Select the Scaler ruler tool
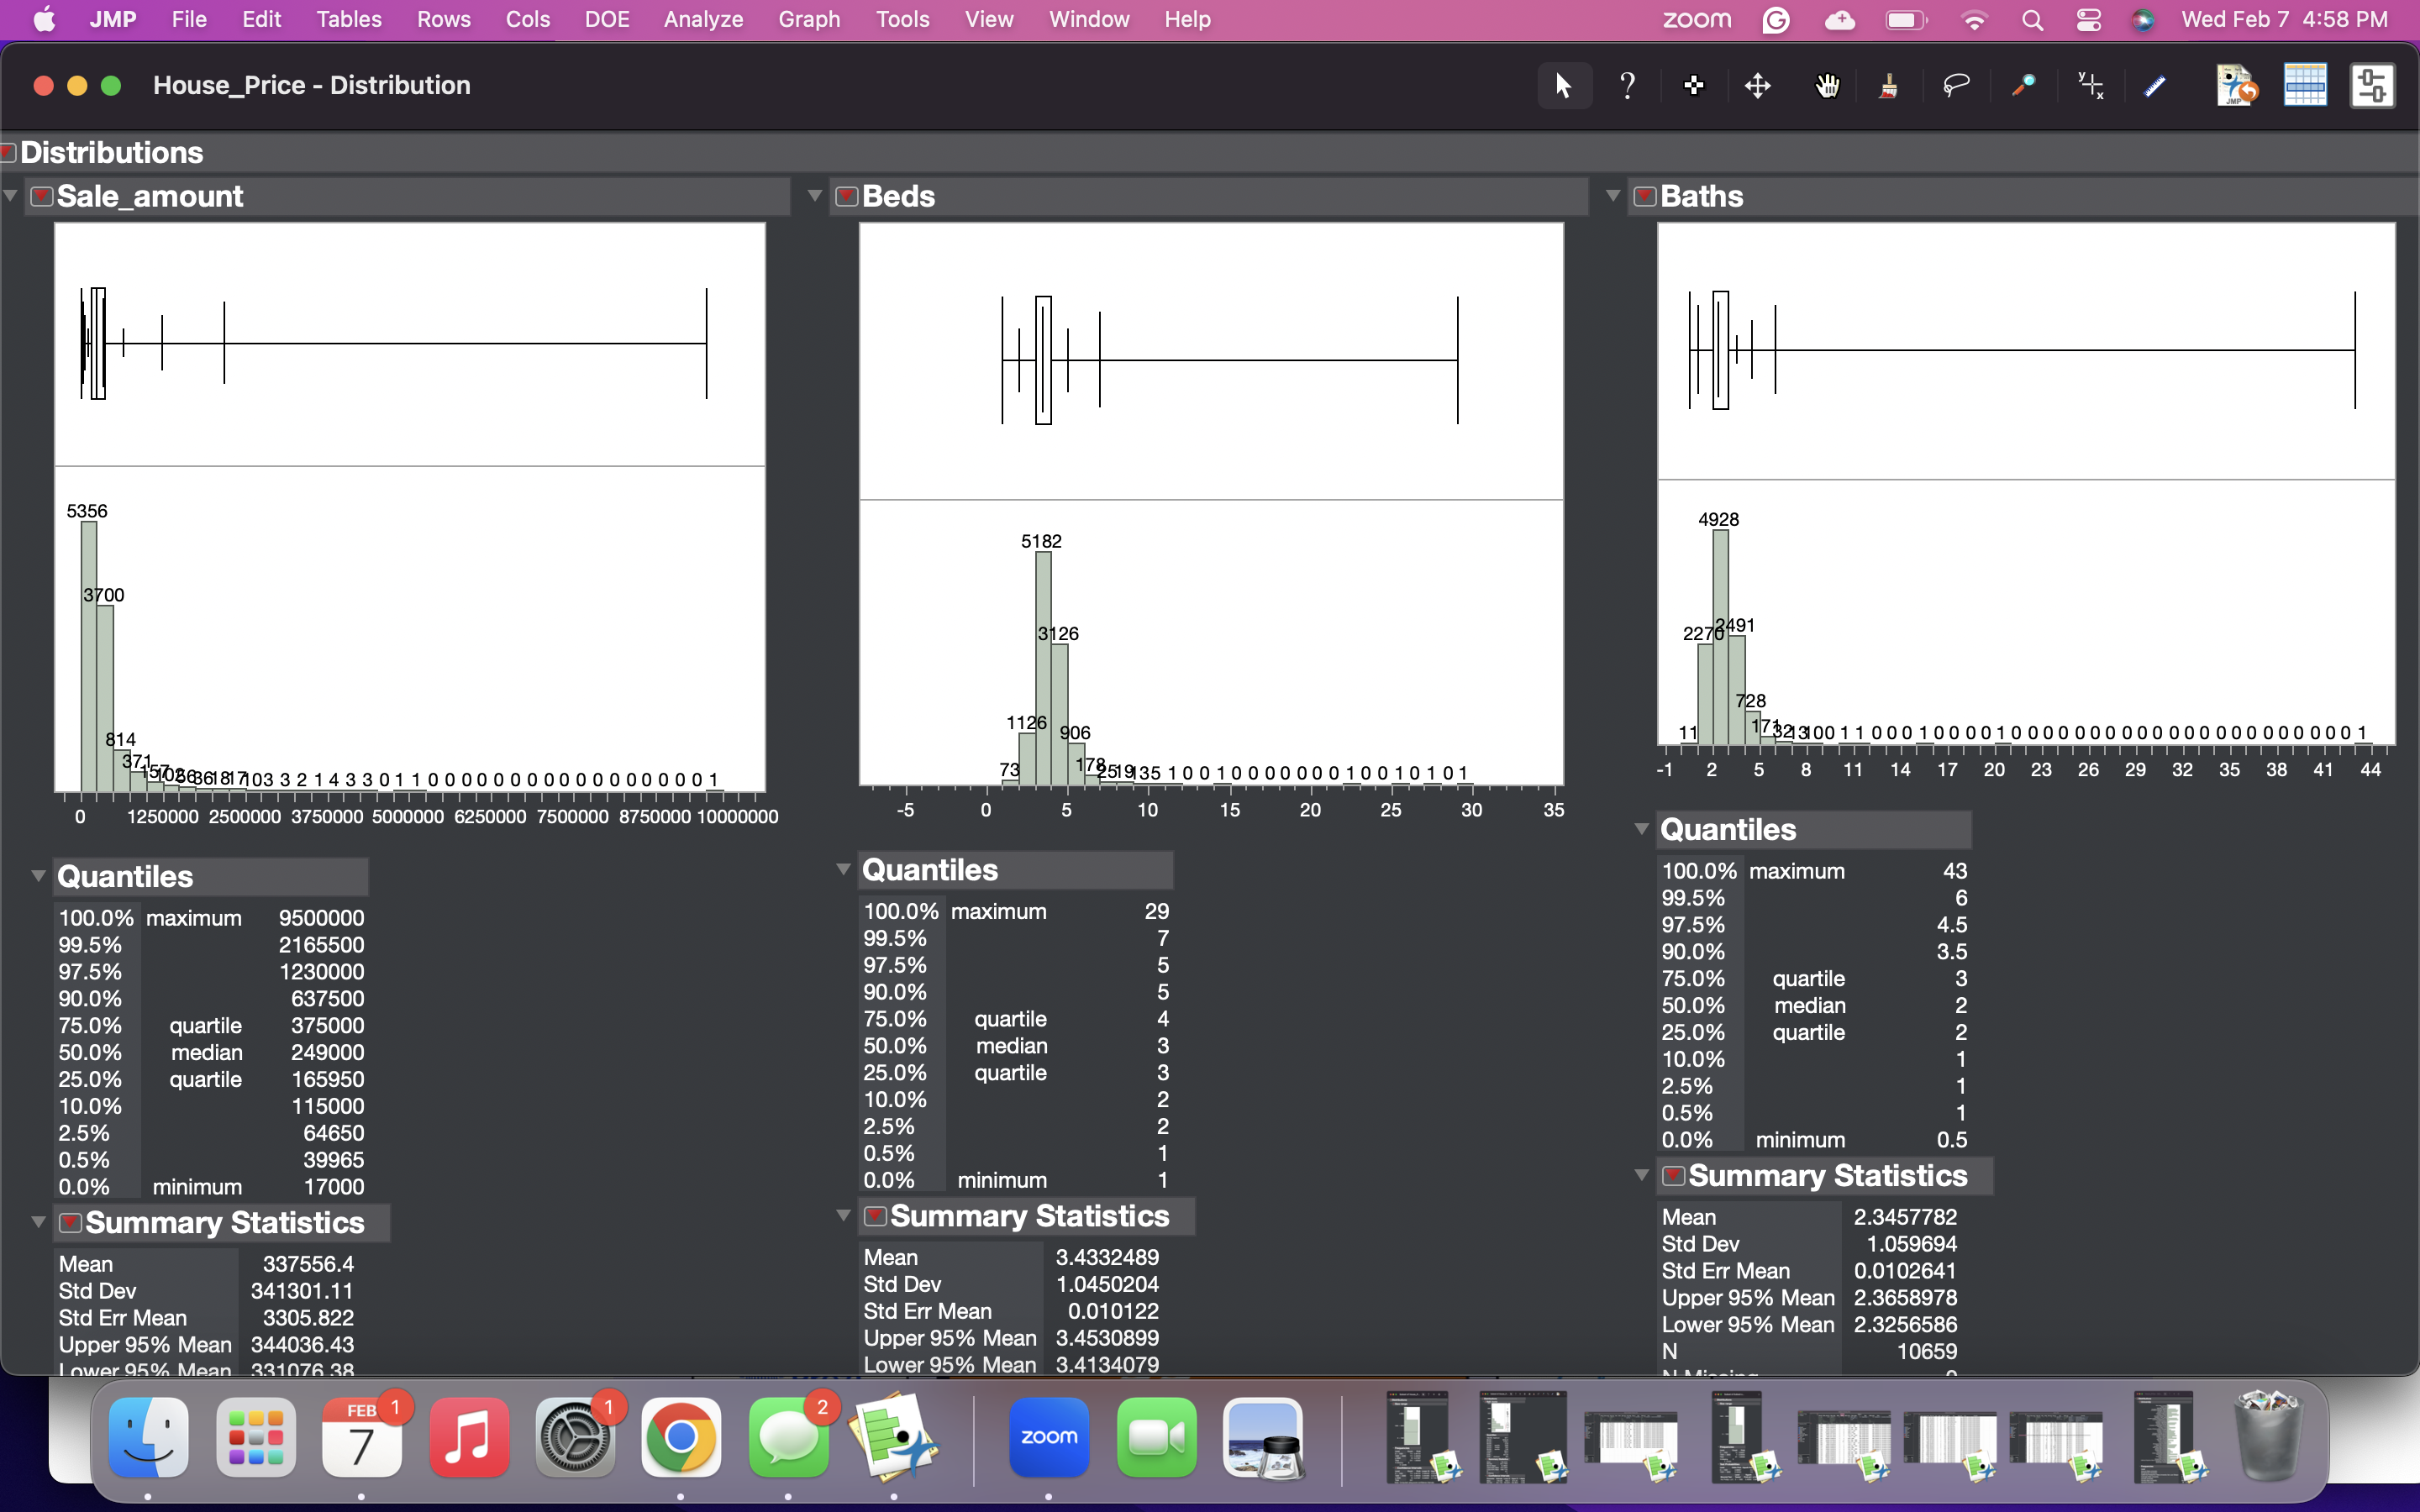The width and height of the screenshot is (2420, 1512). [2154, 85]
